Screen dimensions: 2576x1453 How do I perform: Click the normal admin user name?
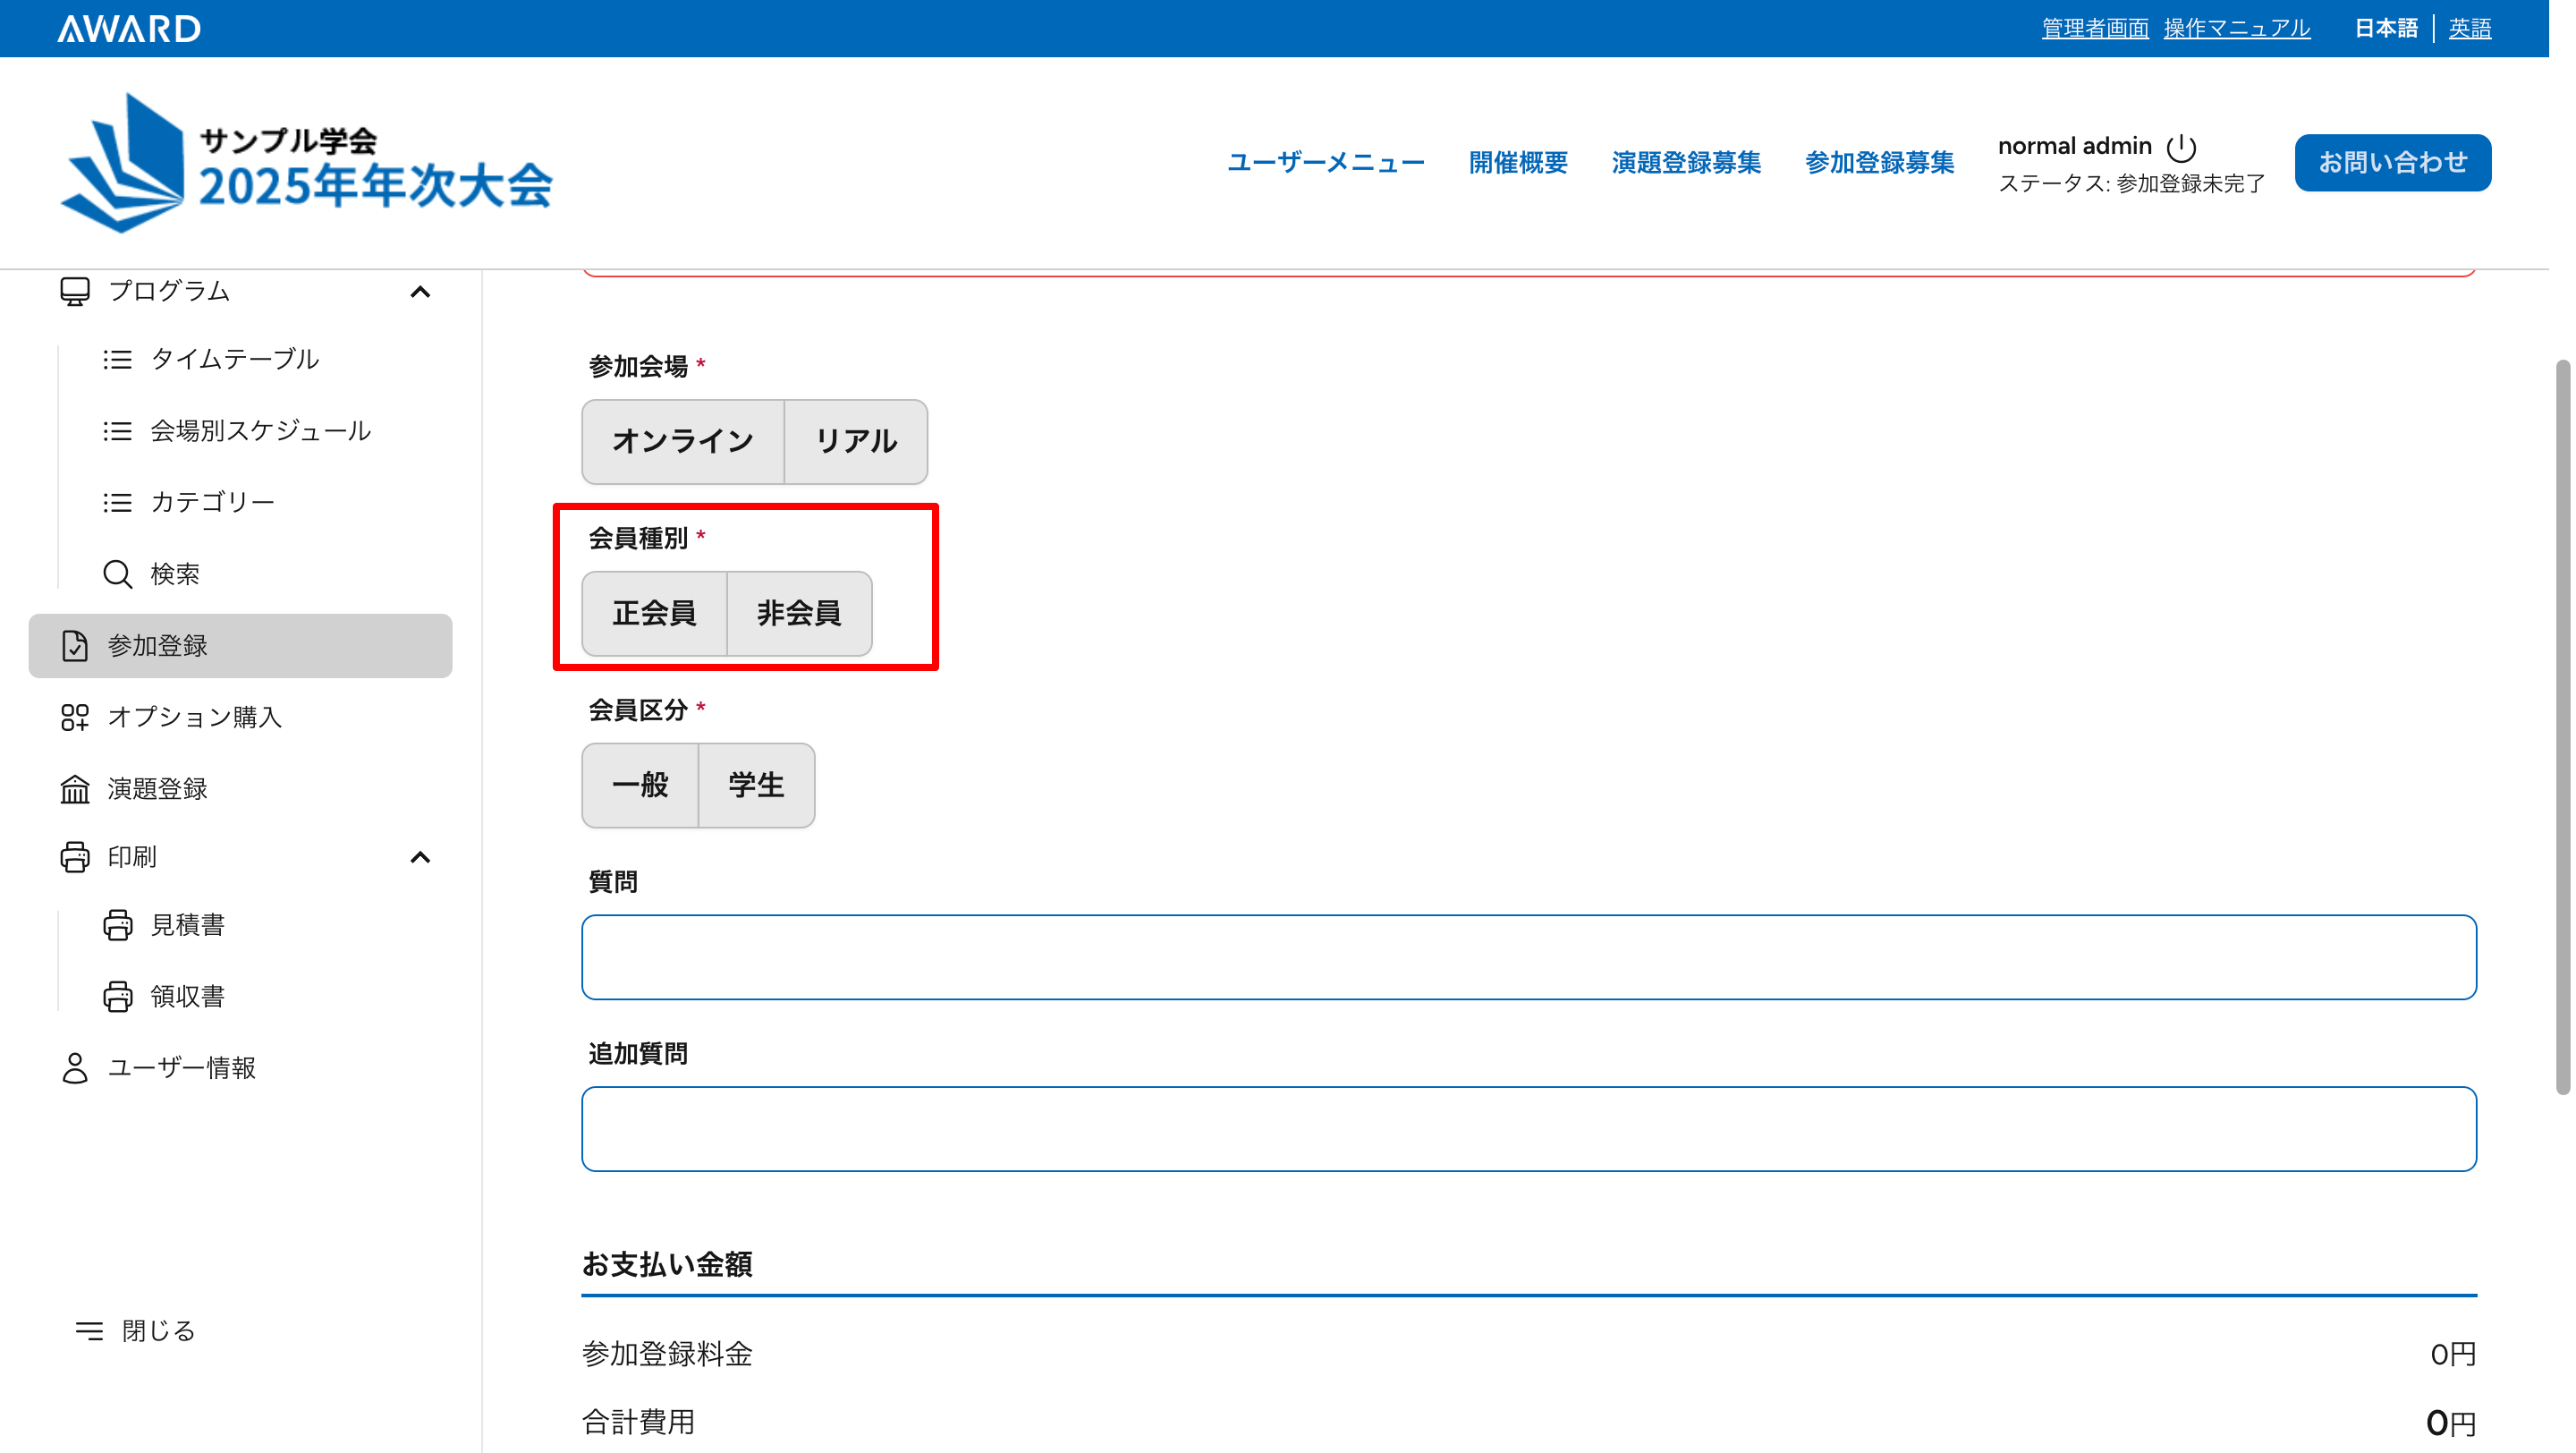pos(2075,146)
